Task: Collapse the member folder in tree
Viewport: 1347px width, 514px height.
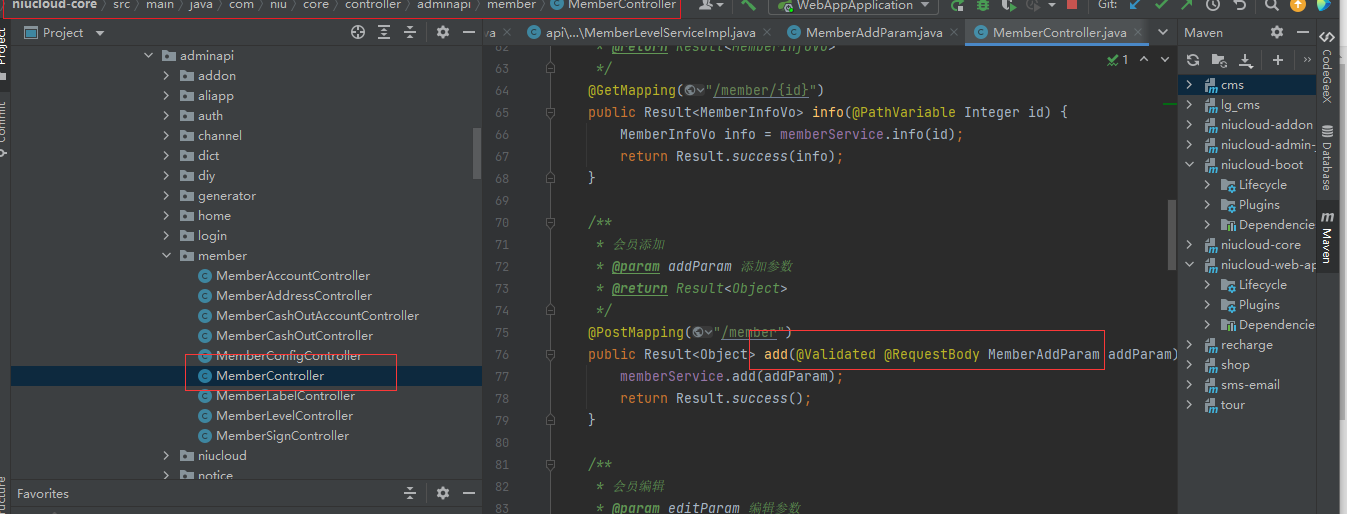Action: tap(167, 256)
